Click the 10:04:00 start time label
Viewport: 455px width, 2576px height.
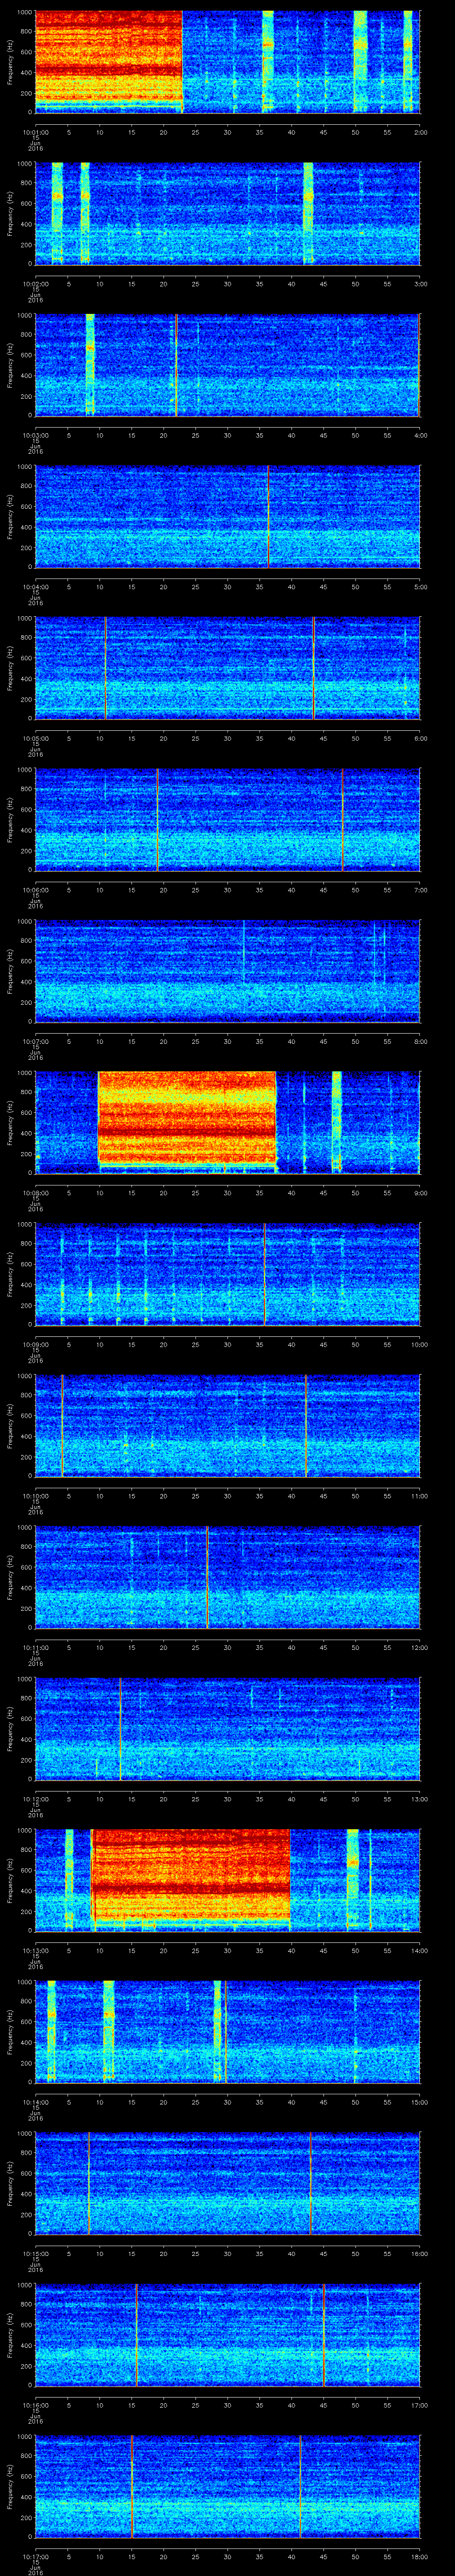[x=35, y=586]
